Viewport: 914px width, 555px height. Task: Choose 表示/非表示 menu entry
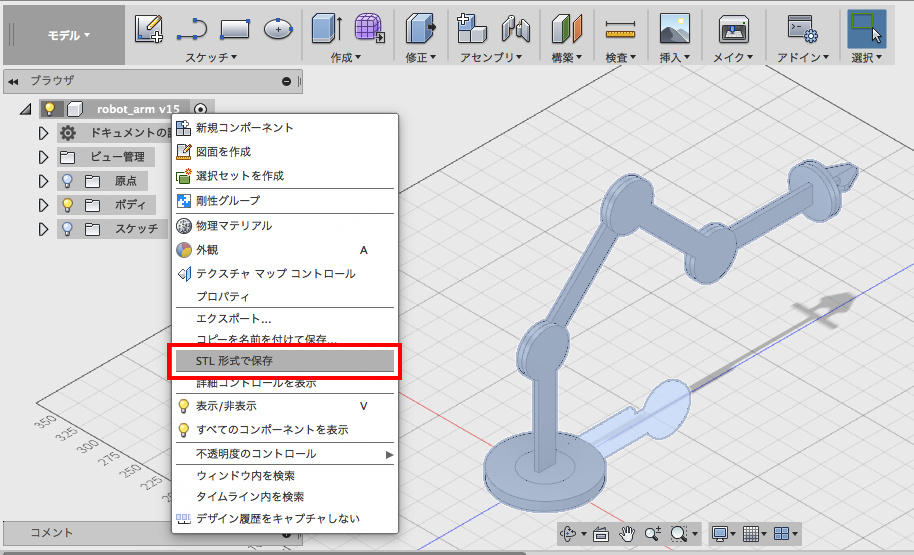[285, 406]
